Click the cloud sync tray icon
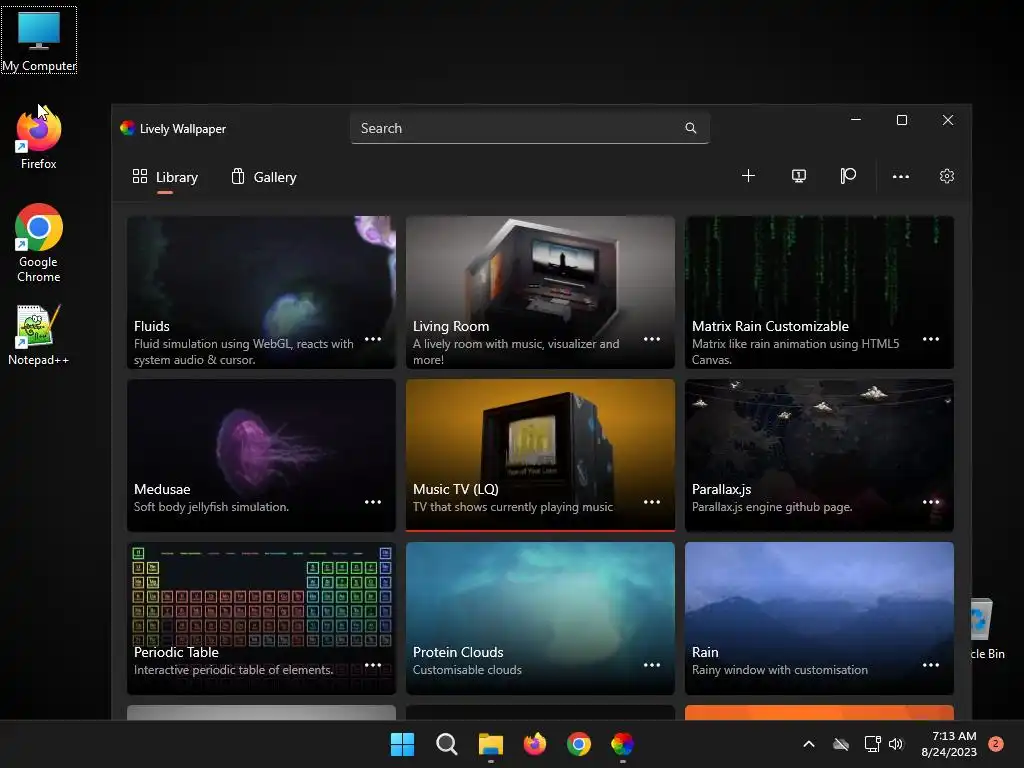The height and width of the screenshot is (768, 1024). click(x=841, y=744)
